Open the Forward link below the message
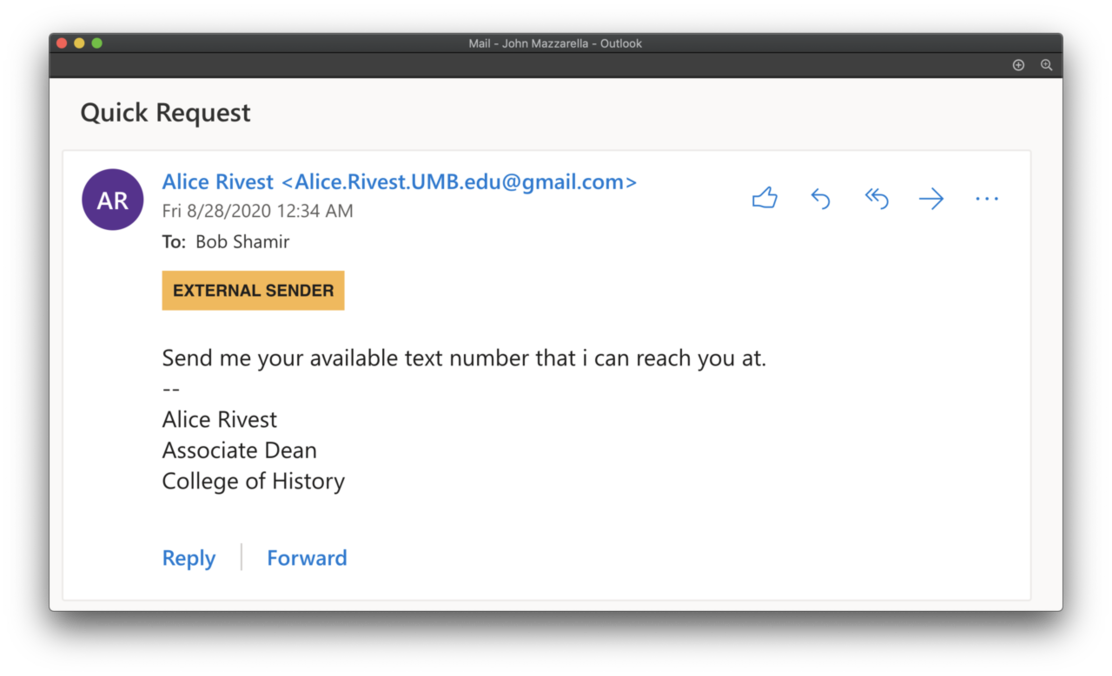The width and height of the screenshot is (1112, 676). (x=306, y=557)
